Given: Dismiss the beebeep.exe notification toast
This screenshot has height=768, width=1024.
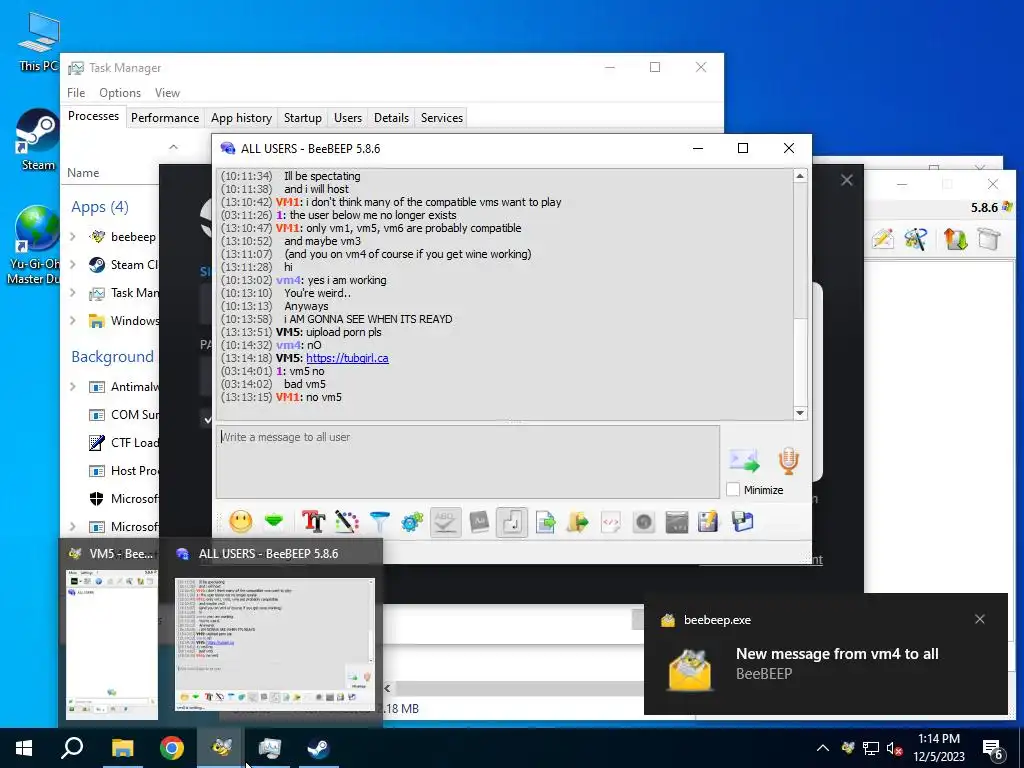Looking at the screenshot, I should (x=980, y=619).
